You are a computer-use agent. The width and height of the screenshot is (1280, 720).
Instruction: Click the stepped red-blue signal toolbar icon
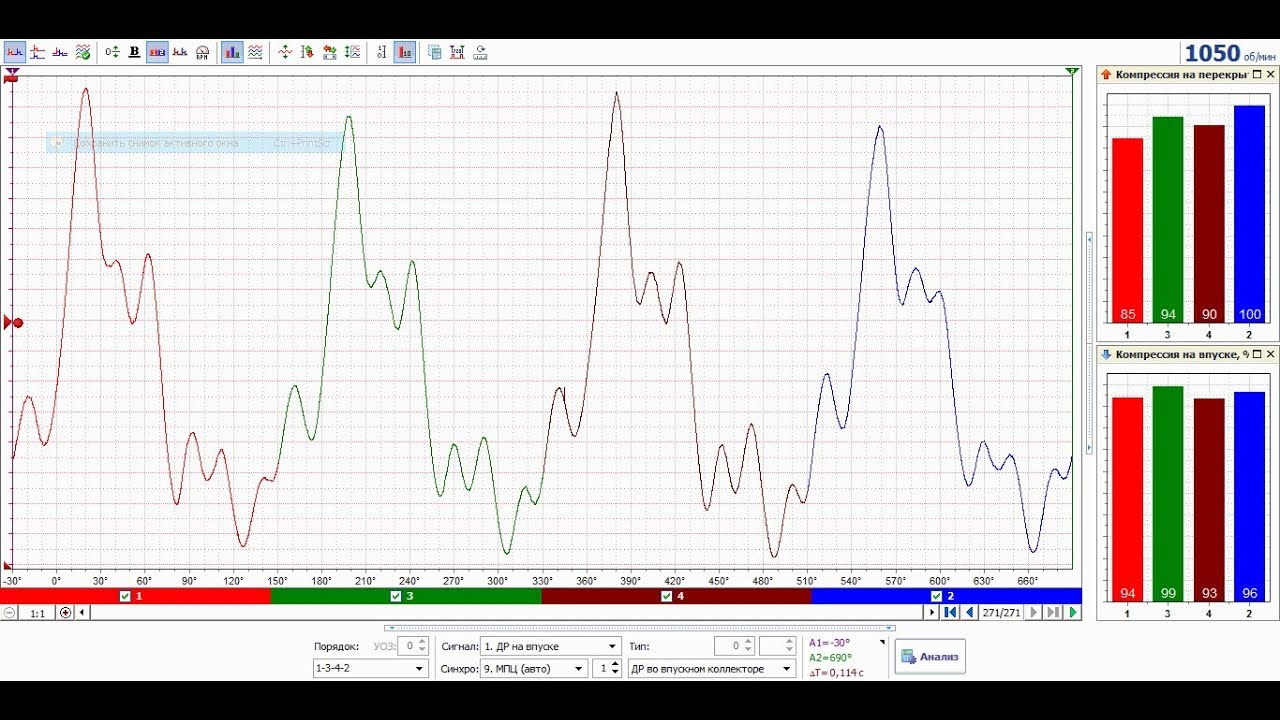[x=37, y=52]
